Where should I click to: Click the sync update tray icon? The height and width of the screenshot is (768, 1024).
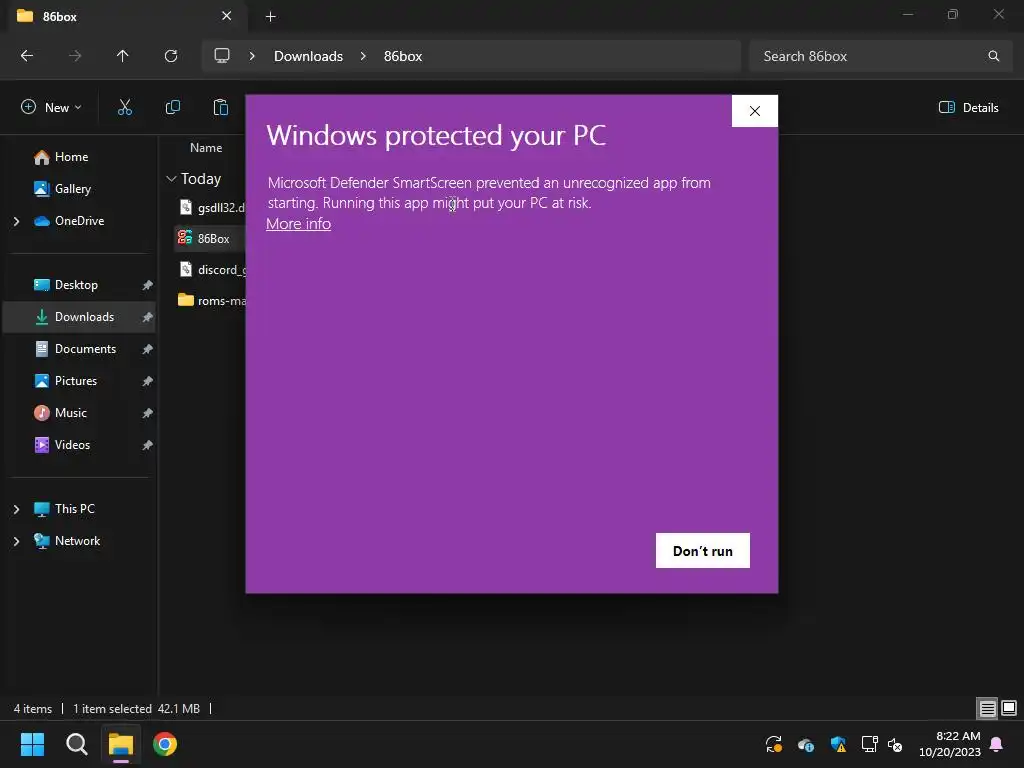[774, 744]
